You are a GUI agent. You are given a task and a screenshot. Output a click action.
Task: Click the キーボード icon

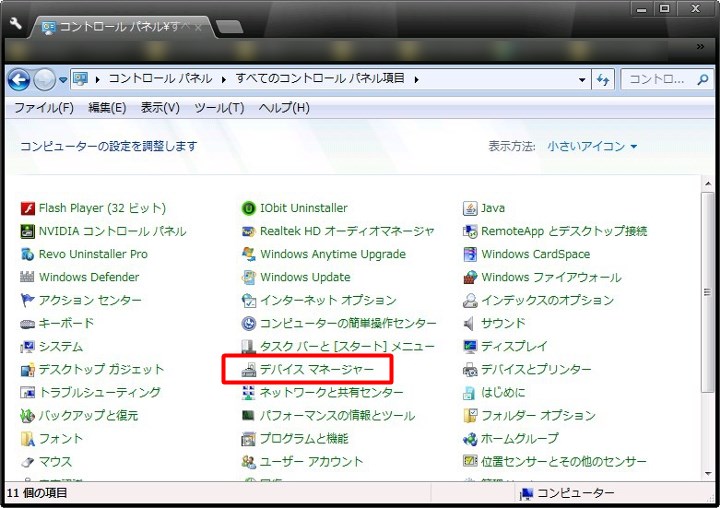(28, 324)
